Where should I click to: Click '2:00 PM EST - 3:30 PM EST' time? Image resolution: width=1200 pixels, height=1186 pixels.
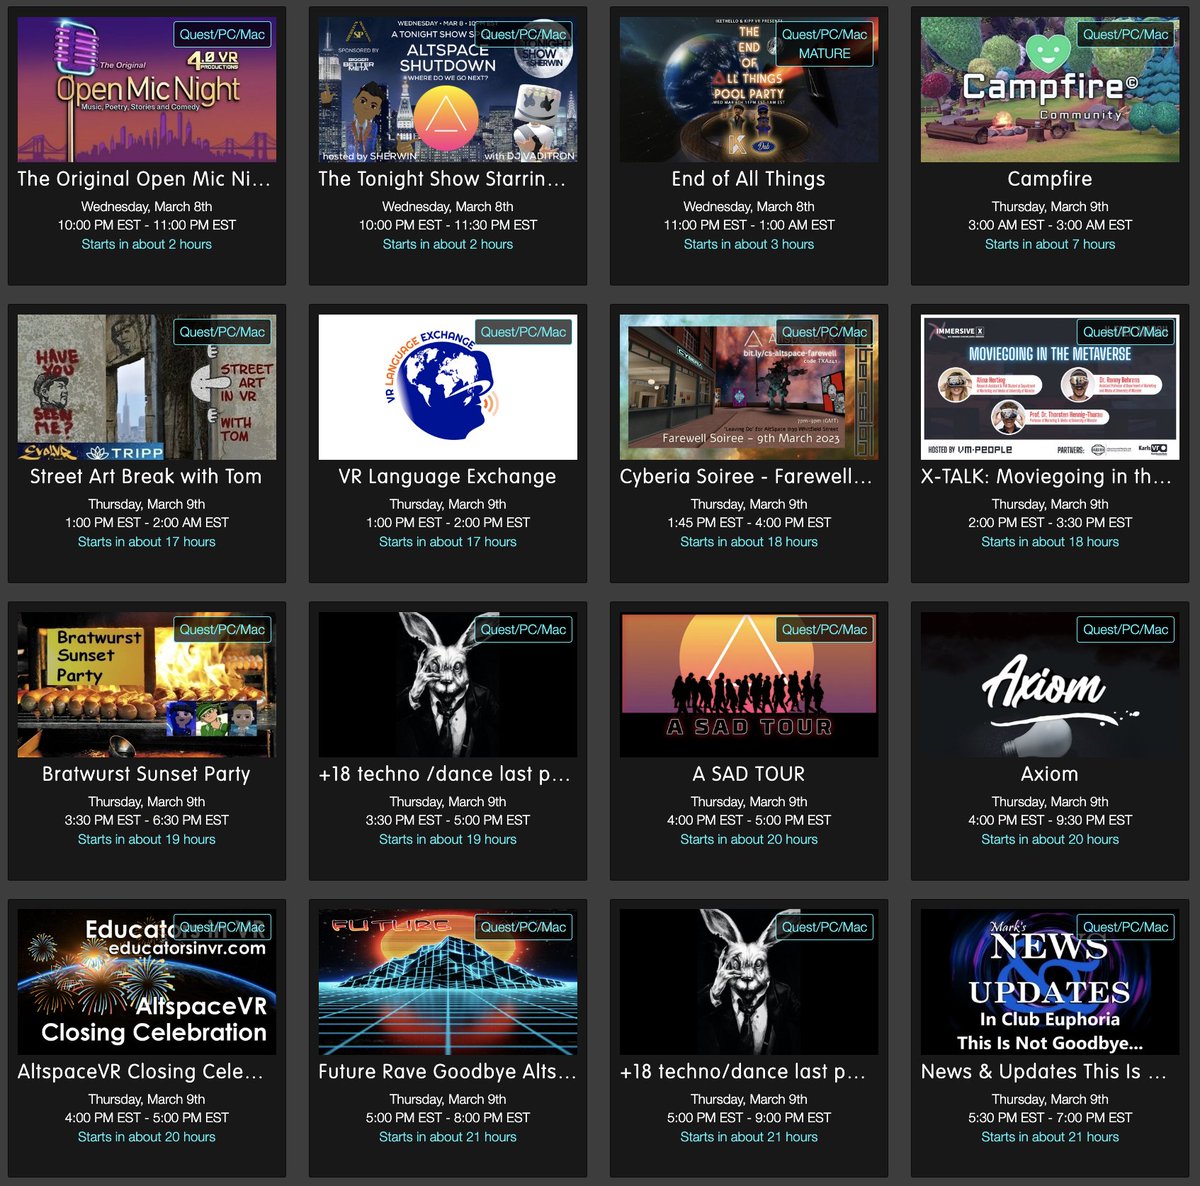tap(1050, 523)
